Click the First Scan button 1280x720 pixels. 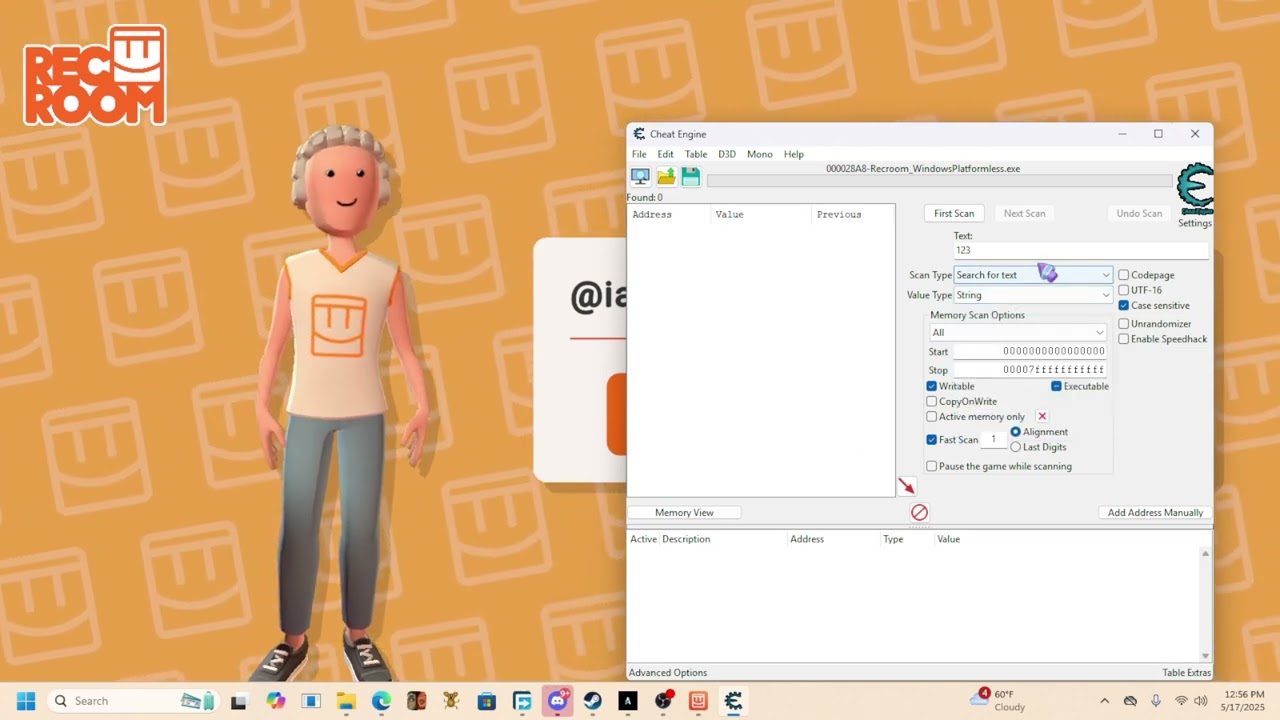point(954,213)
